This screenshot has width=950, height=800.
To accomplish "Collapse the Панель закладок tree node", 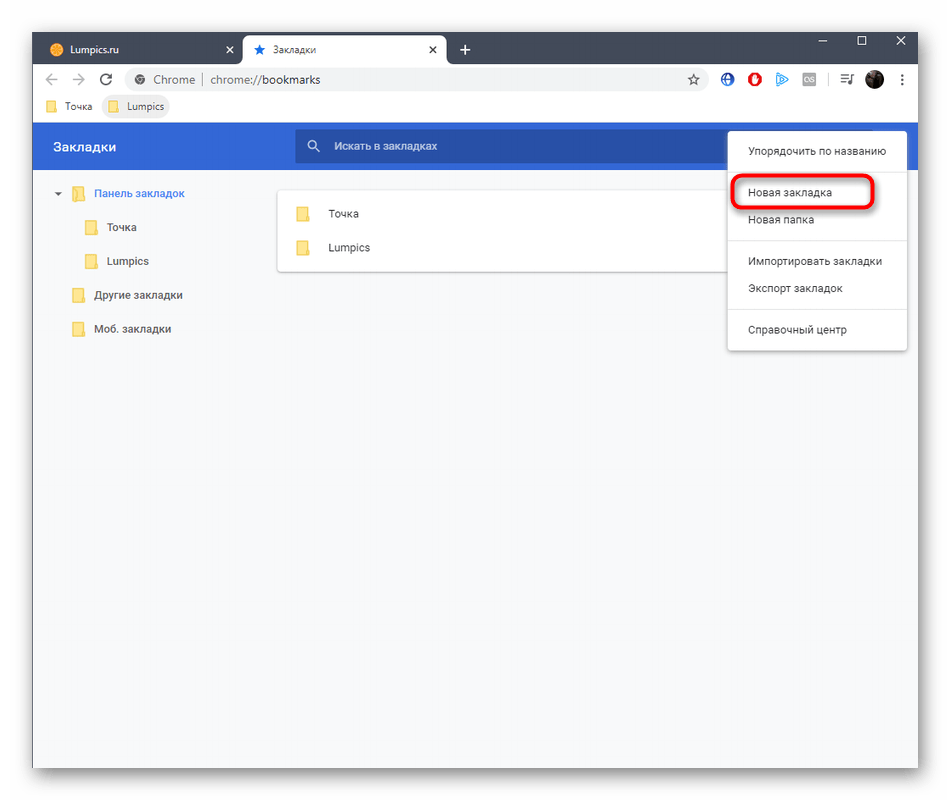I will (58, 194).
